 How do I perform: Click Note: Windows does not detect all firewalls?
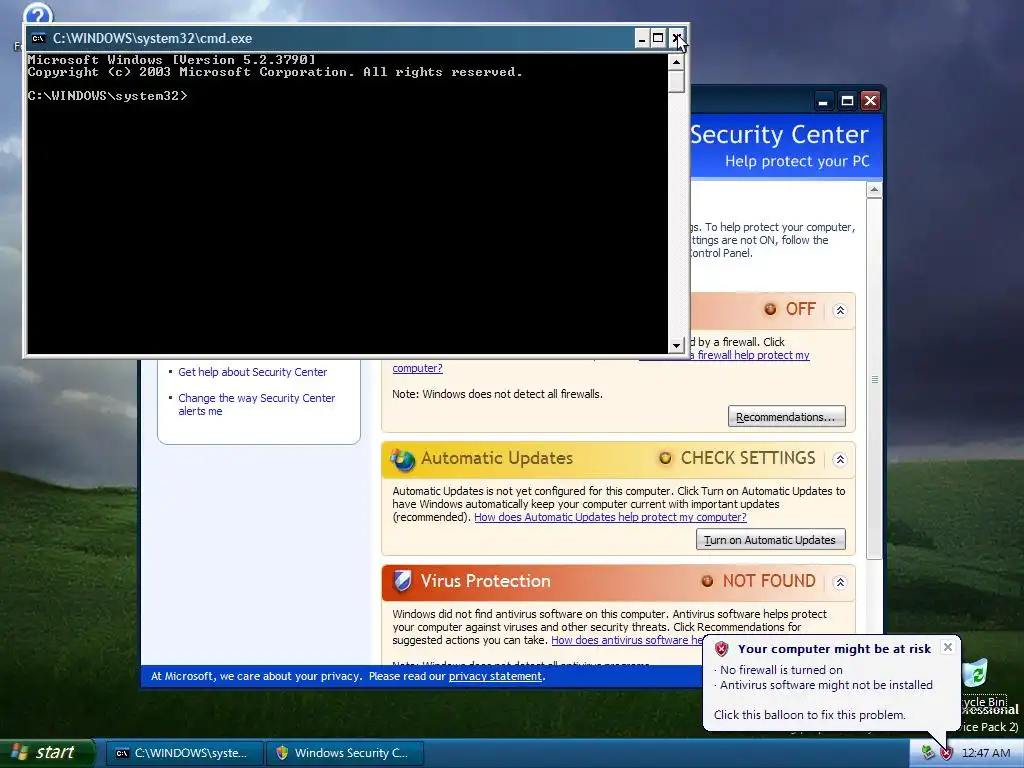click(497, 394)
